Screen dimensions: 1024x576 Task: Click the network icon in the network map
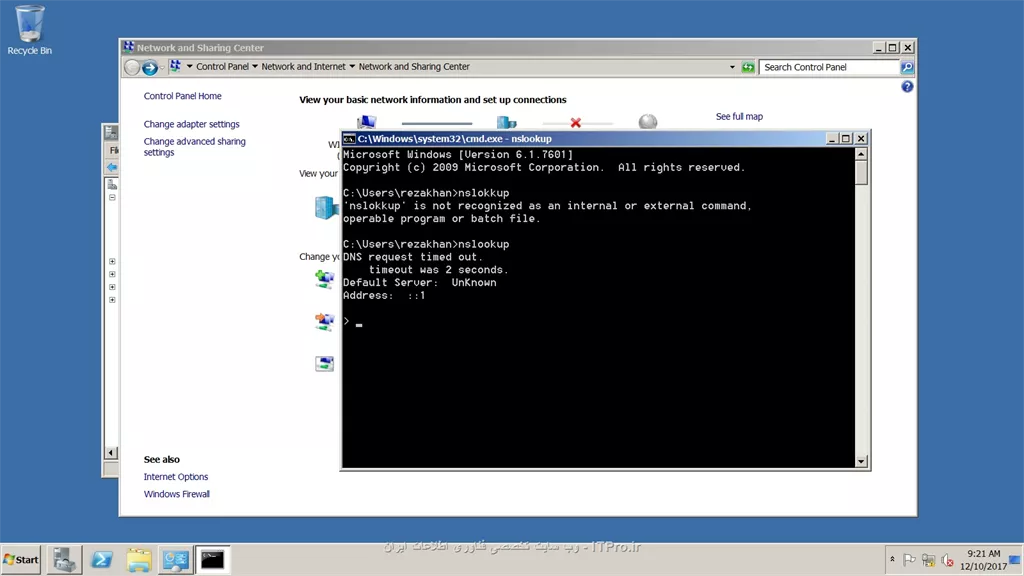pos(506,122)
